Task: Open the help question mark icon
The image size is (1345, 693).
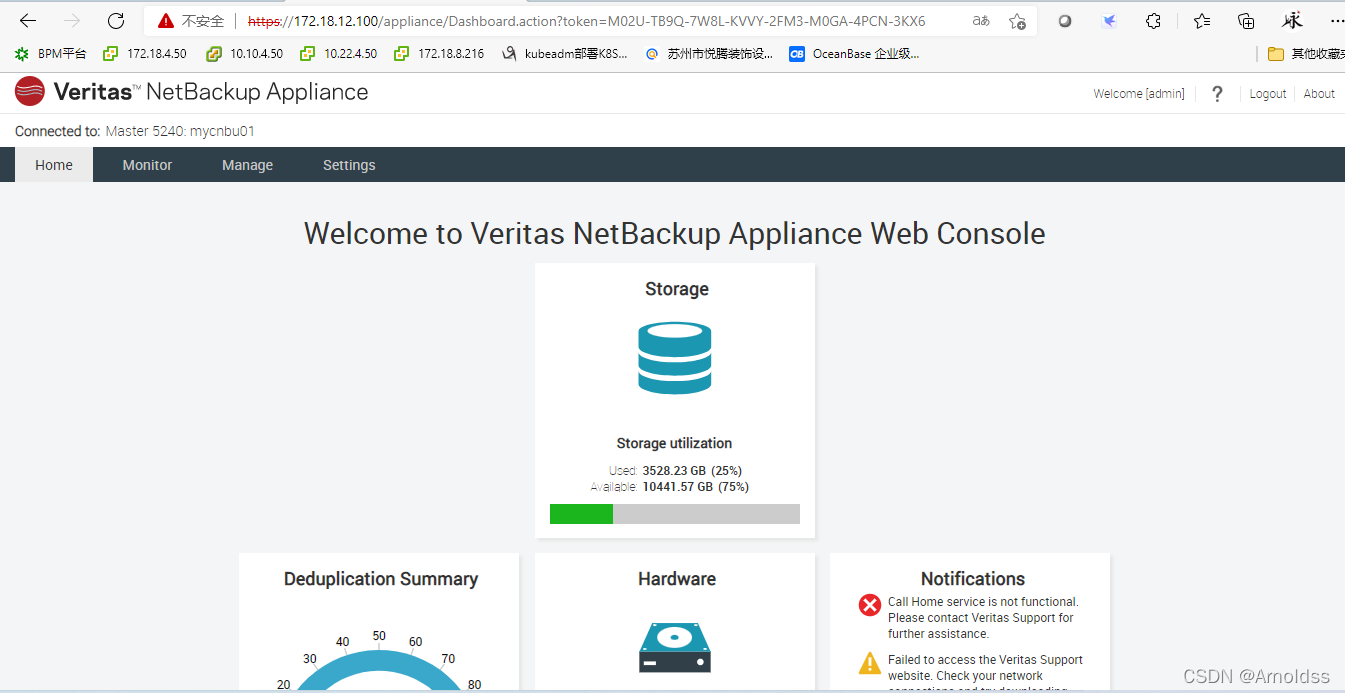Action: point(1217,93)
